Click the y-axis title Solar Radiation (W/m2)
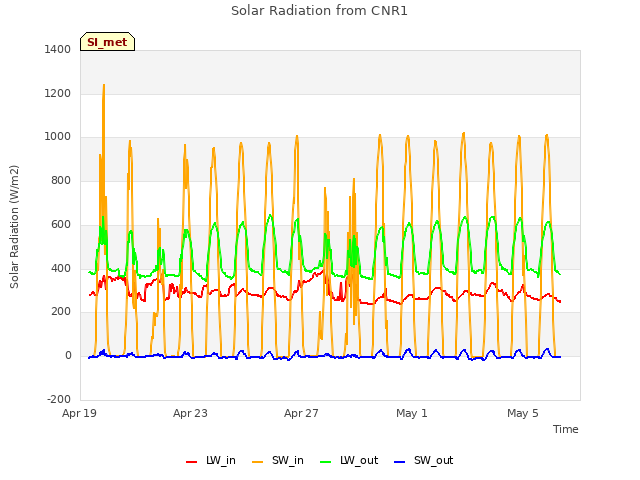Screen dimensions: 640x480 [14, 227]
